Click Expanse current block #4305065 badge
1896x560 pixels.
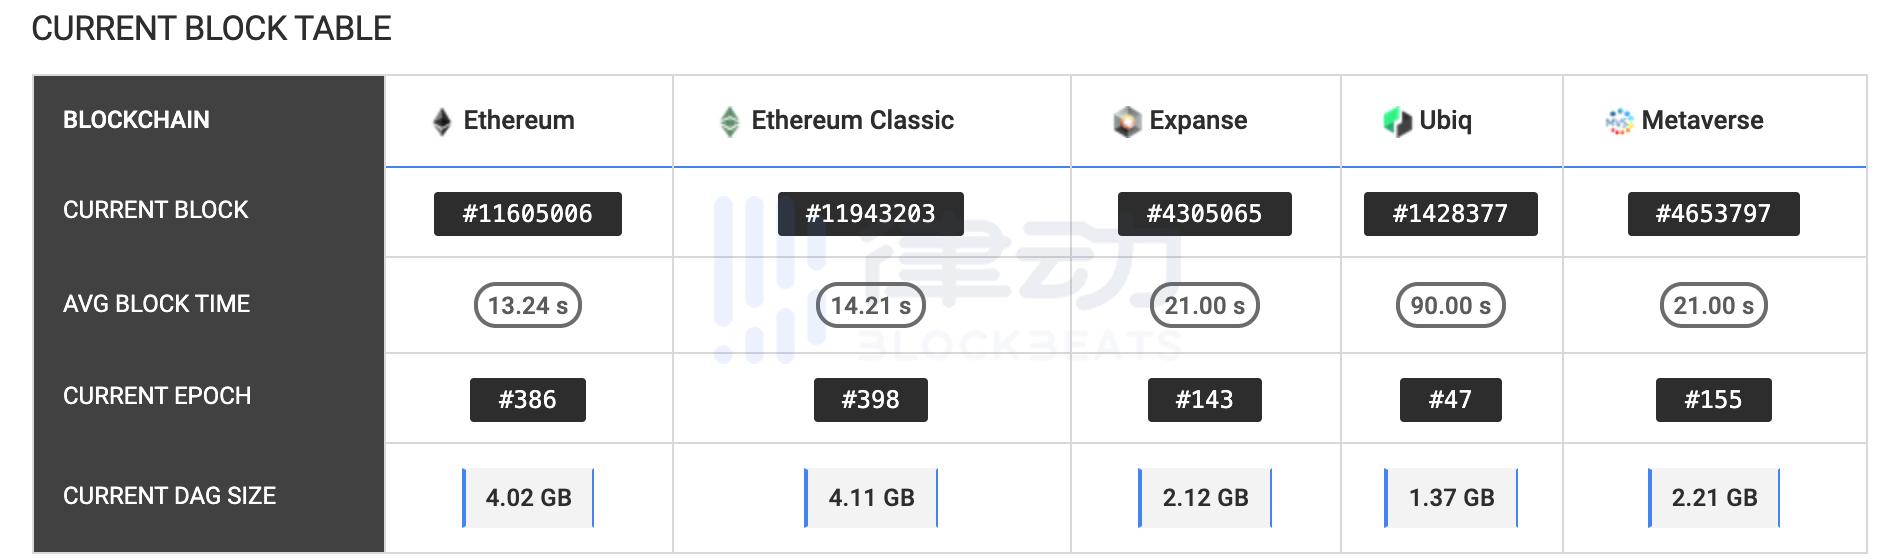1204,214
